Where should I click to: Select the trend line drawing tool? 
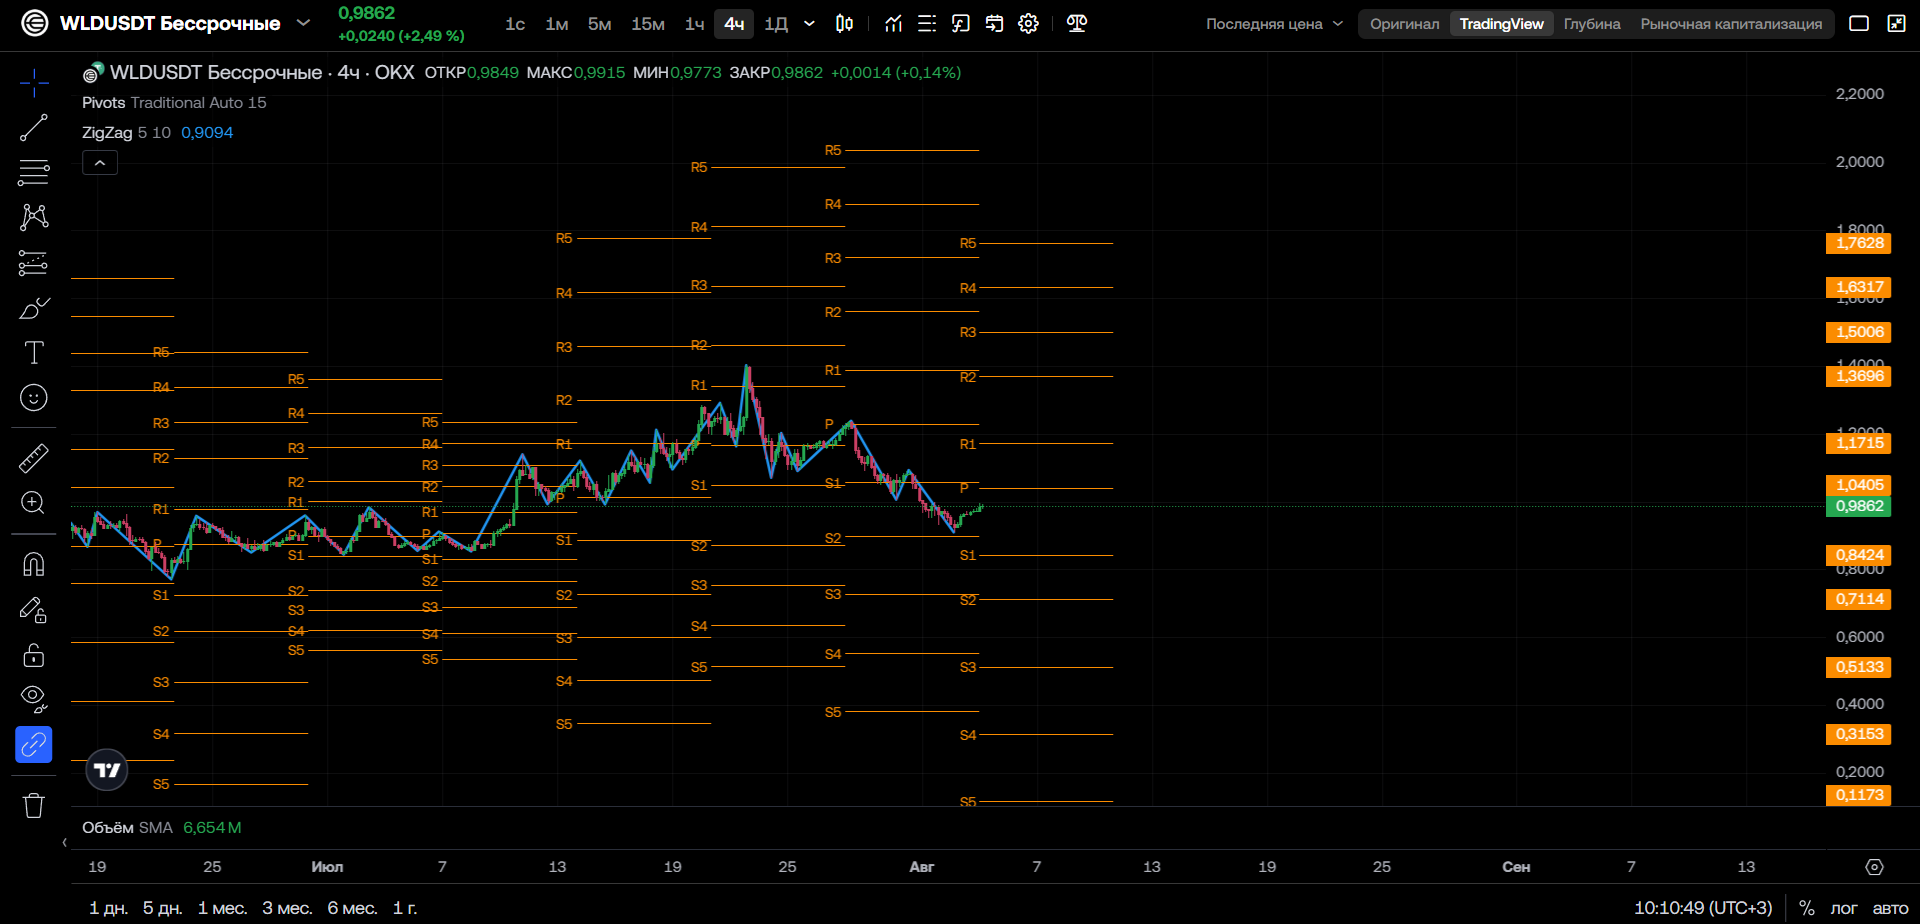[x=34, y=128]
